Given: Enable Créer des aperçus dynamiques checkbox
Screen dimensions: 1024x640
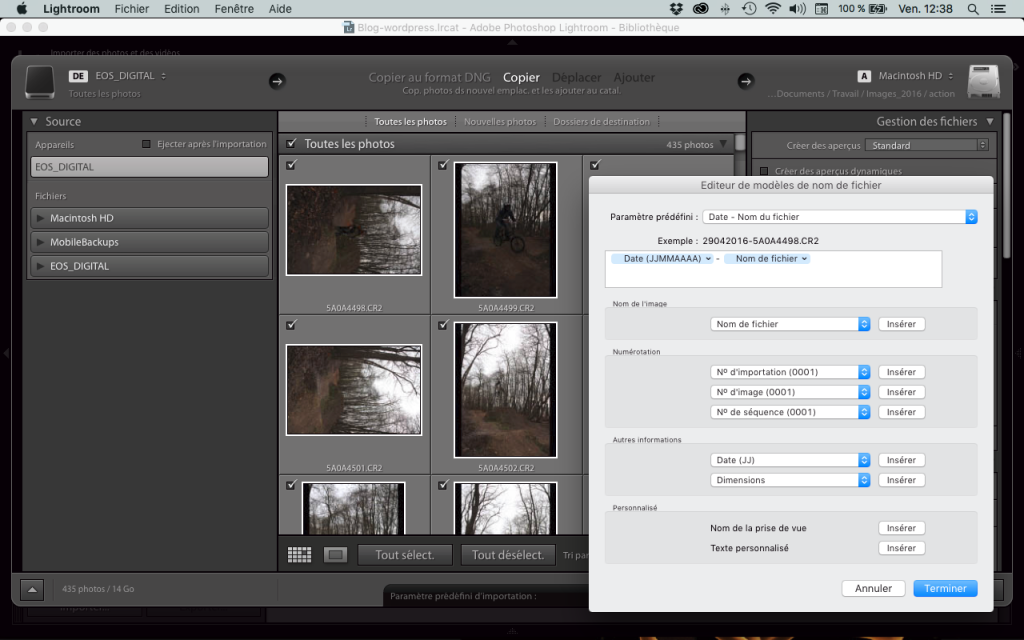Looking at the screenshot, I should click(x=763, y=171).
